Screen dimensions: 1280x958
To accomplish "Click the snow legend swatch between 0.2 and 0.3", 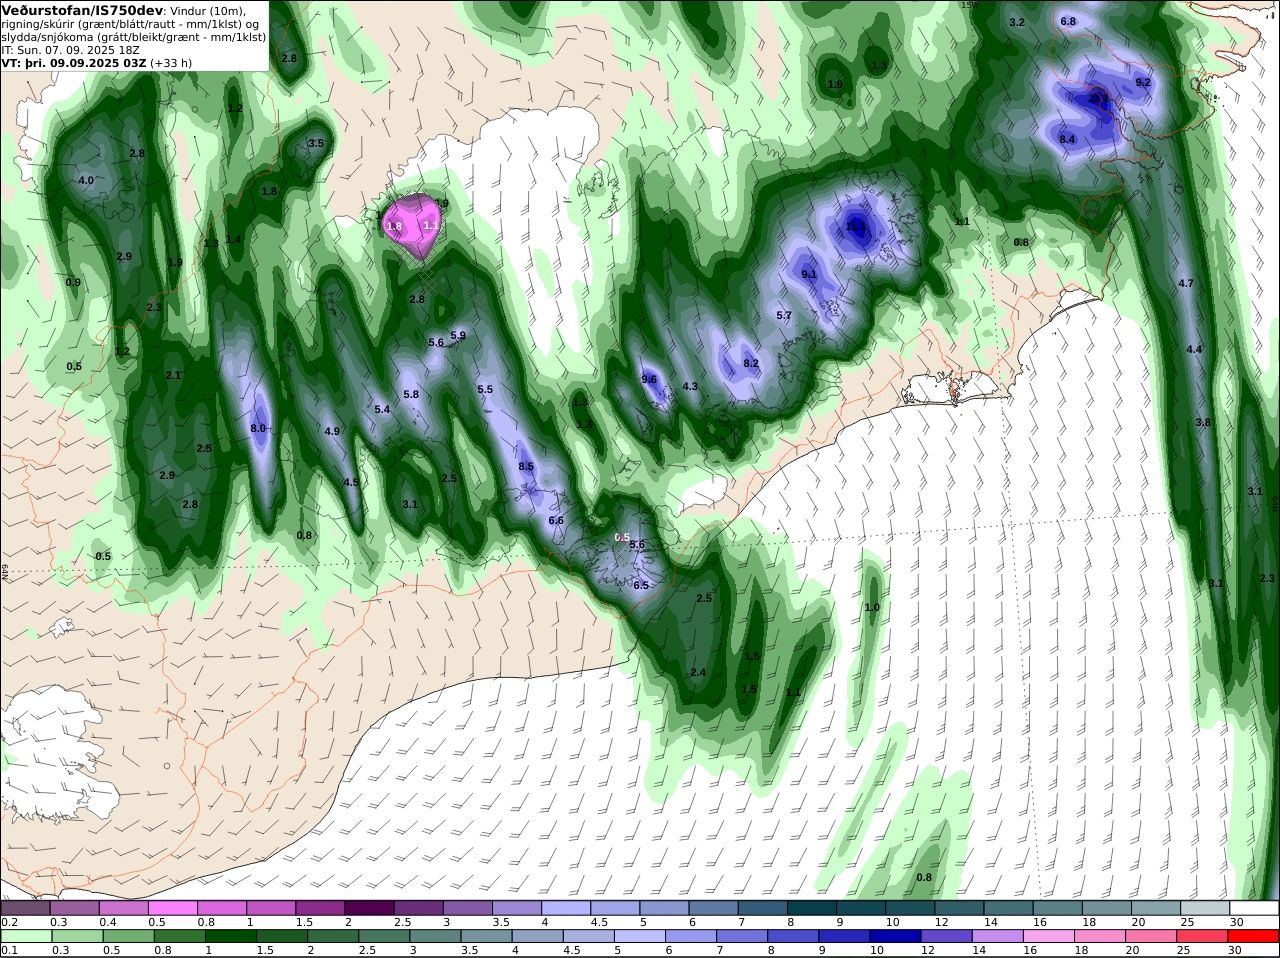I will [25, 908].
